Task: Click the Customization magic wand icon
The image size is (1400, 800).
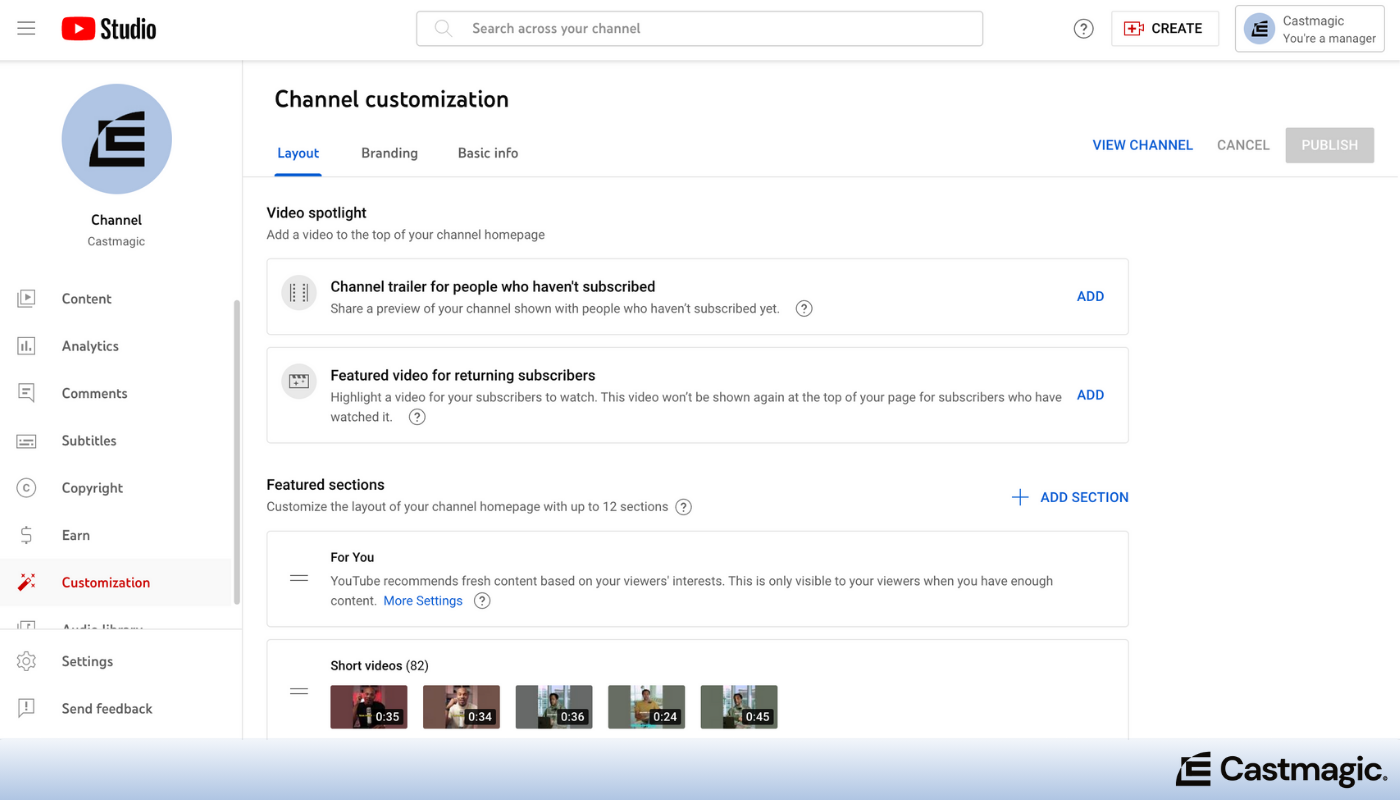Action: tap(26, 582)
